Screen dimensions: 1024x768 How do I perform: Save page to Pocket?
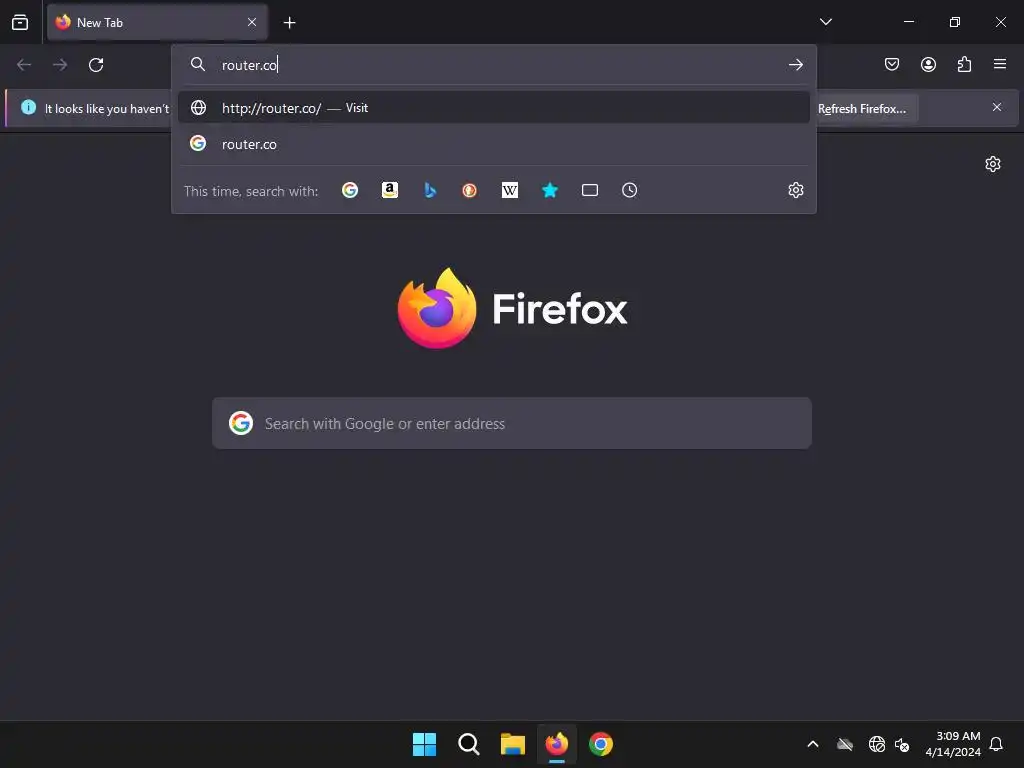pyautogui.click(x=891, y=64)
